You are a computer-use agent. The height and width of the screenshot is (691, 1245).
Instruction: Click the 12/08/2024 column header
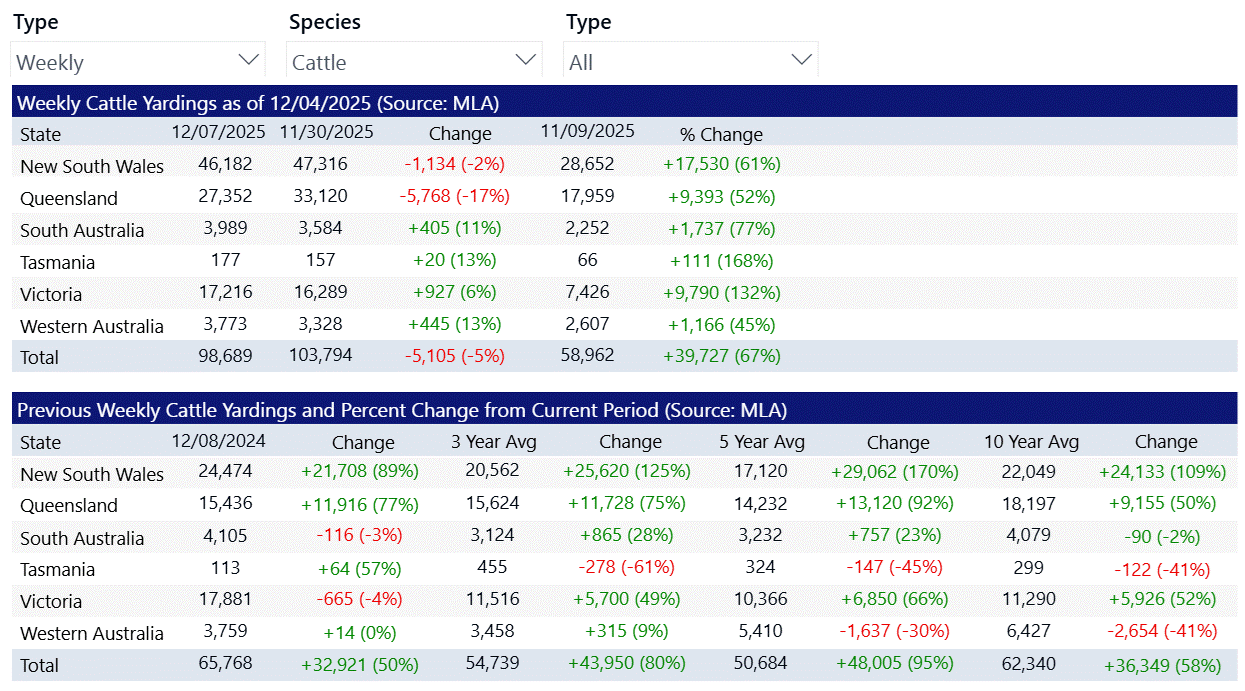tap(218, 439)
